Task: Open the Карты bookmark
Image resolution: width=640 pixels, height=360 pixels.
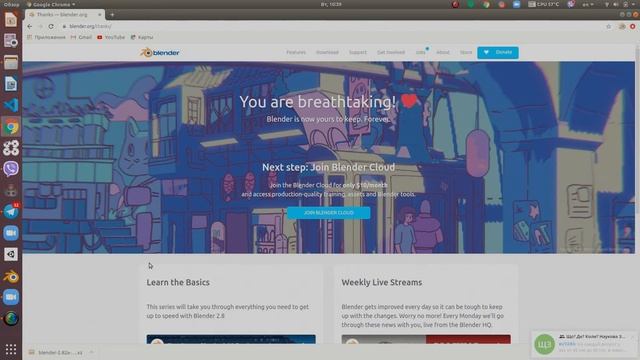Action: pyautogui.click(x=142, y=37)
